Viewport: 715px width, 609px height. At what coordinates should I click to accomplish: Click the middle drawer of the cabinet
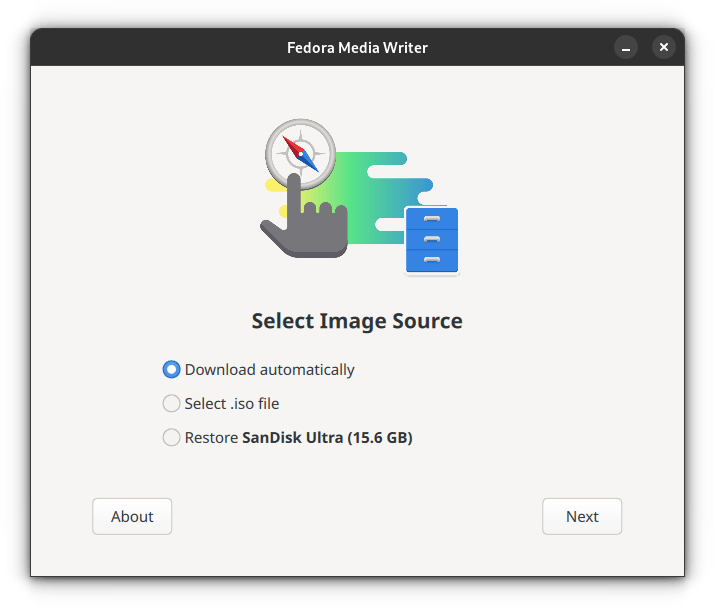(431, 240)
